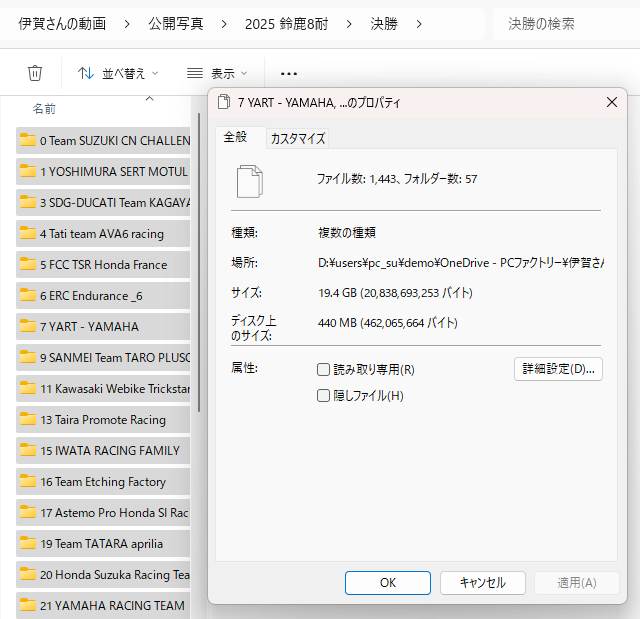Focus the 決勝の検索 search box

tap(566, 24)
